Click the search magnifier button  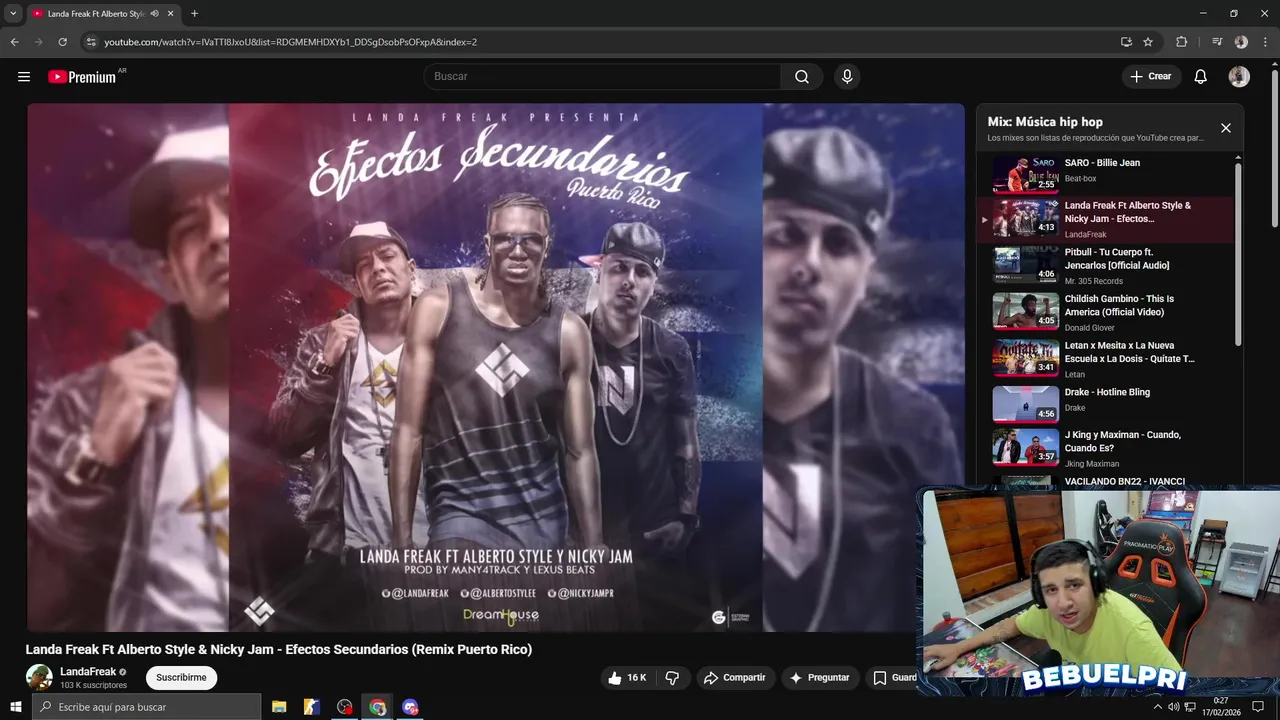click(802, 77)
